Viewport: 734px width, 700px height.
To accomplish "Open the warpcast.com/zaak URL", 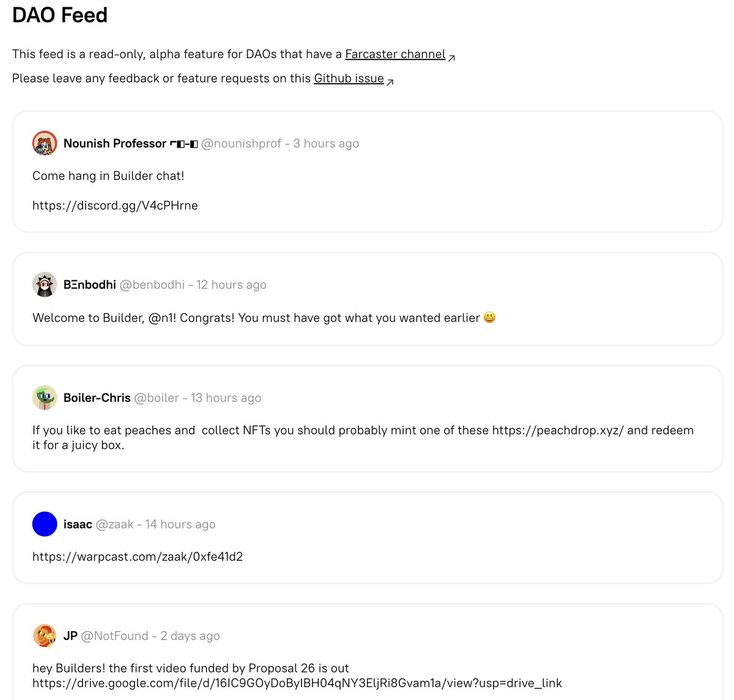I will (x=138, y=557).
